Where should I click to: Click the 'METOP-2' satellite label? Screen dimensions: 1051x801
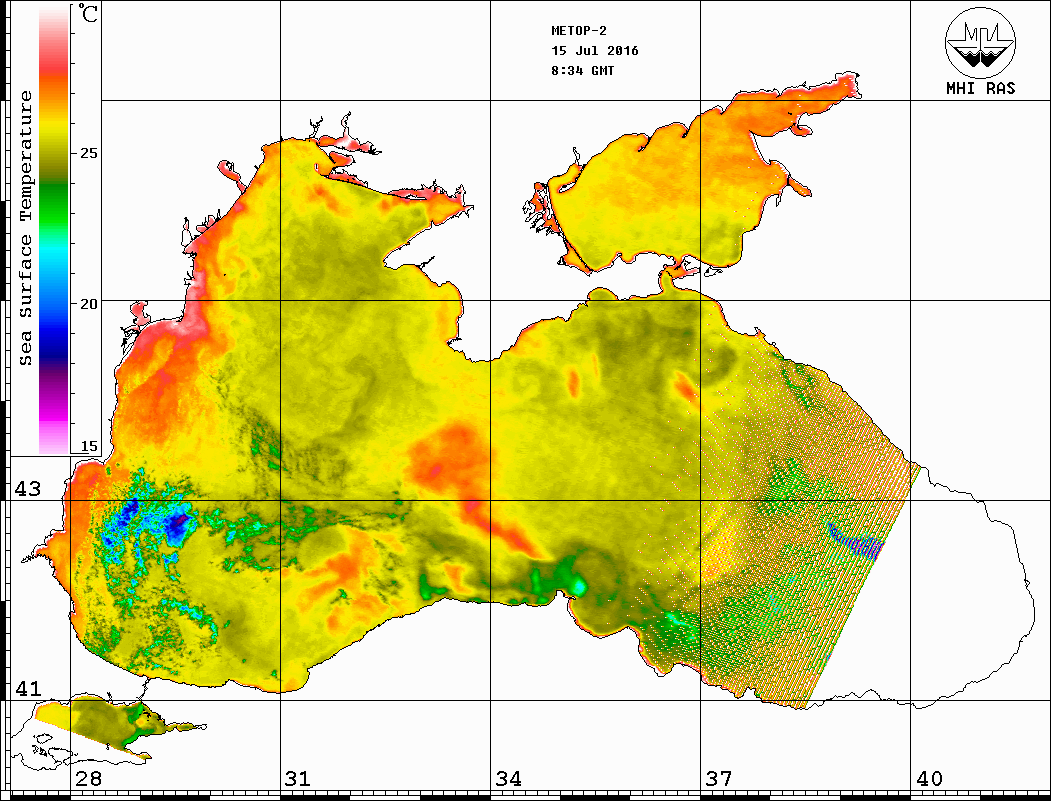[x=579, y=31]
